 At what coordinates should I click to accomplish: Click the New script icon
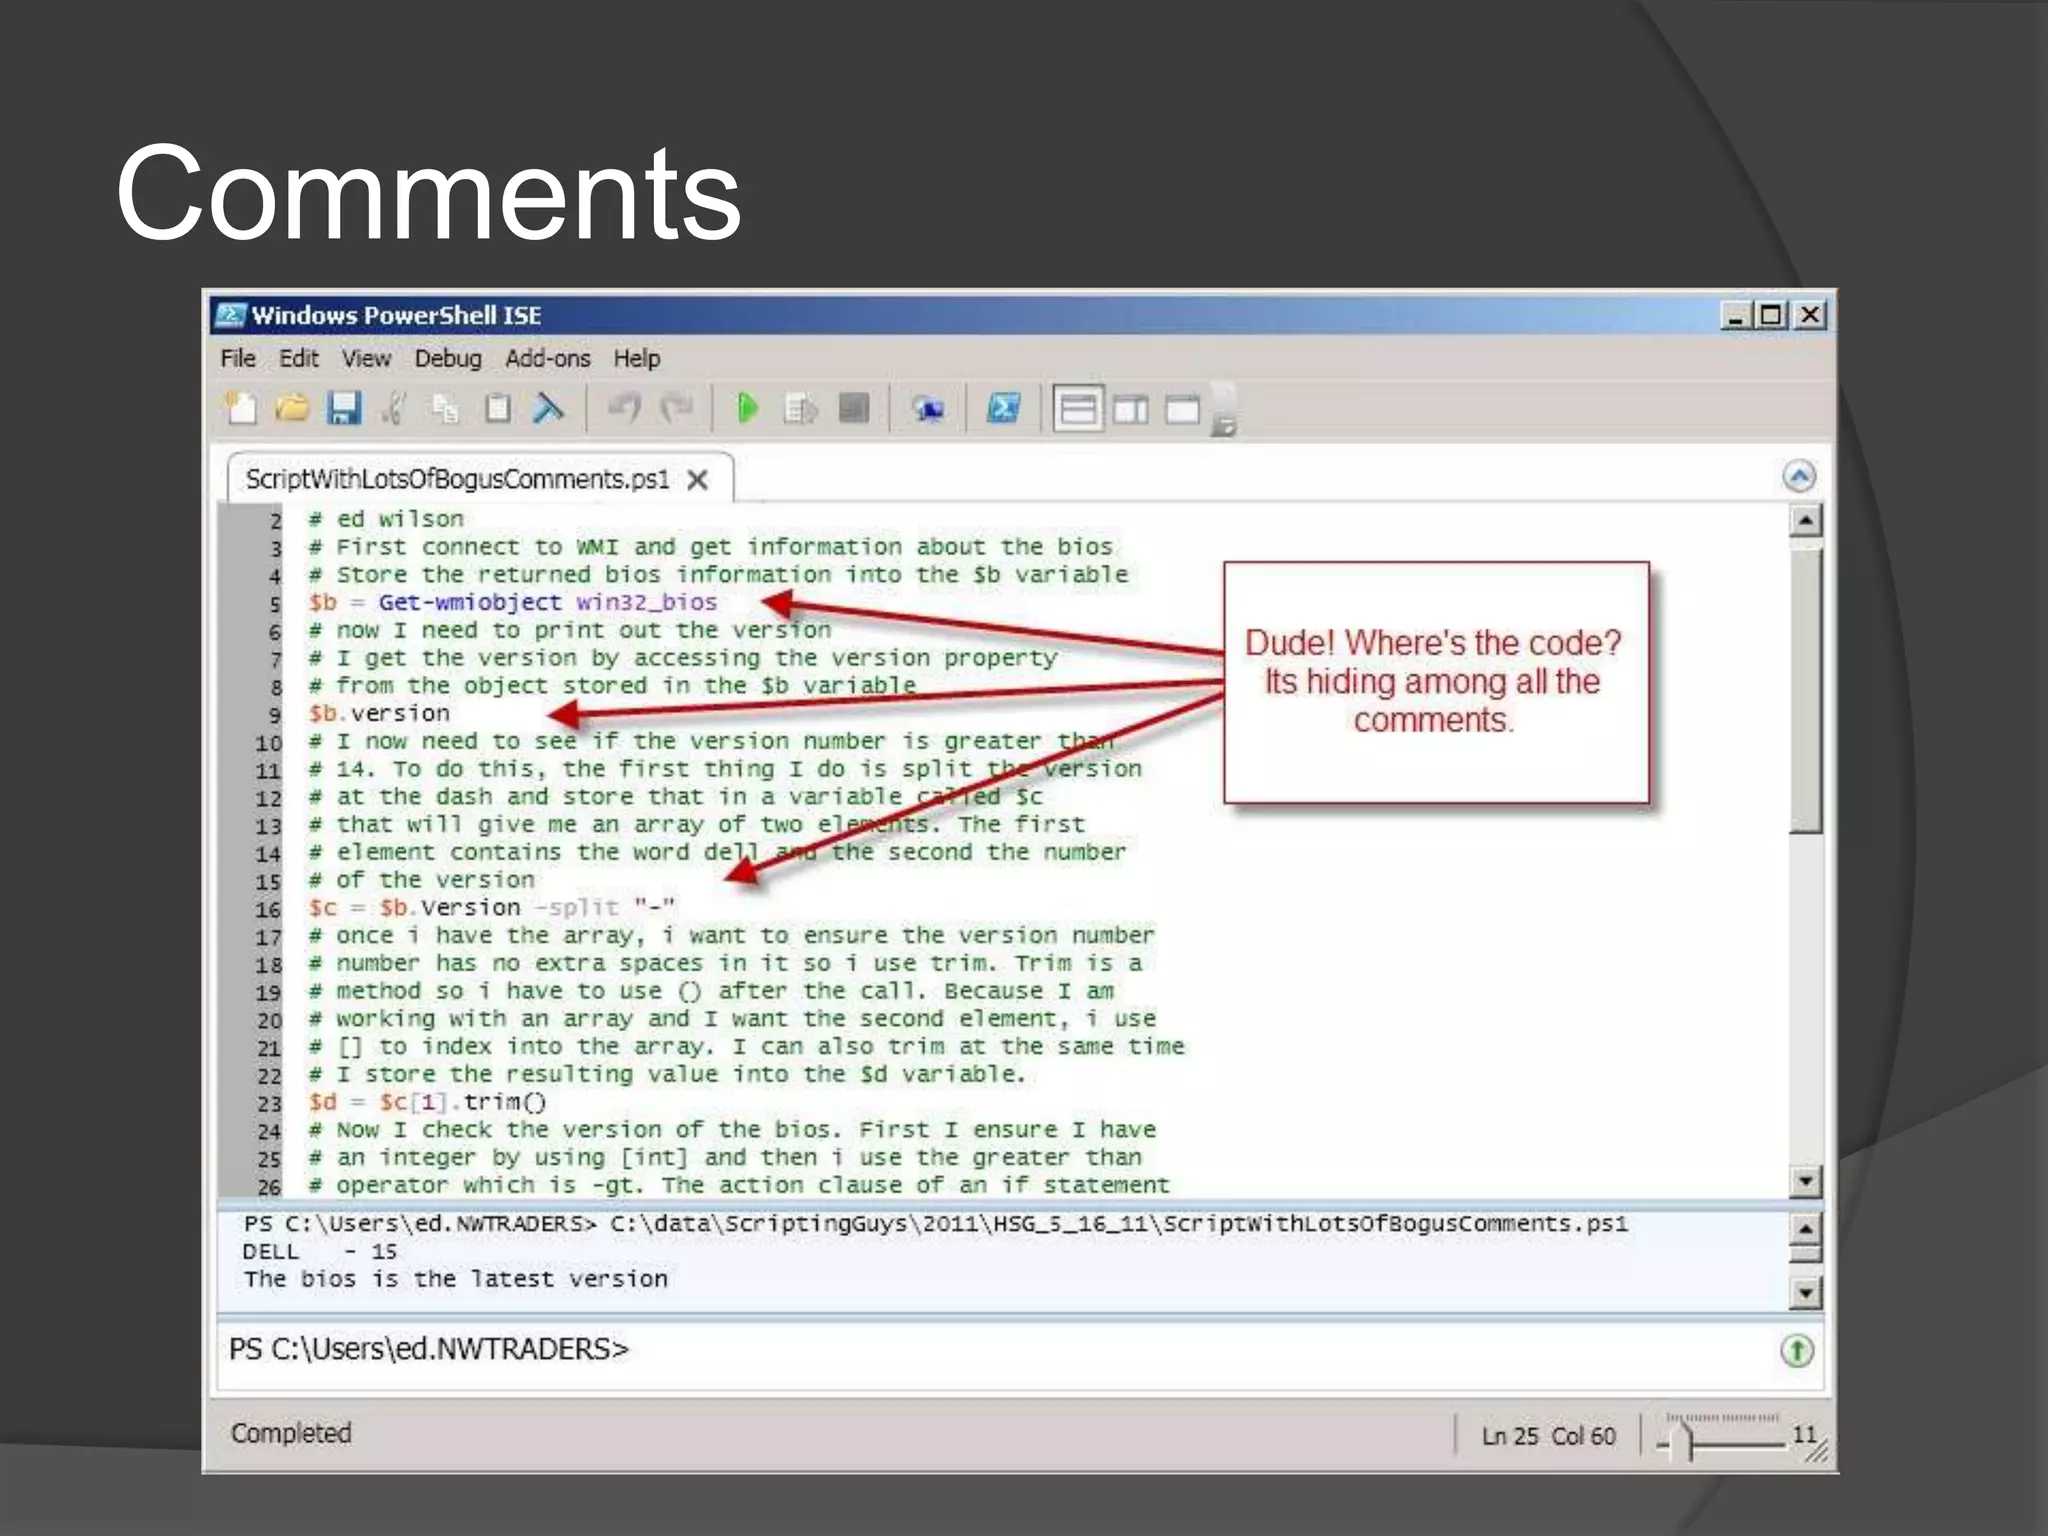coord(241,409)
